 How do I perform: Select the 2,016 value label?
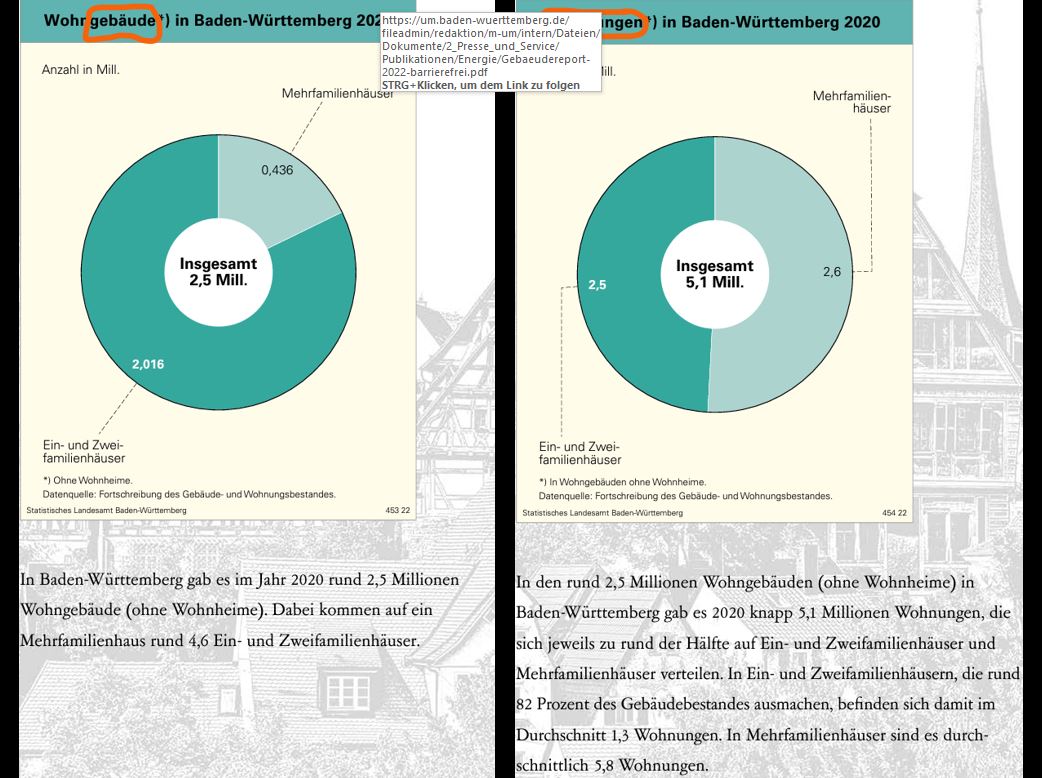(x=147, y=364)
